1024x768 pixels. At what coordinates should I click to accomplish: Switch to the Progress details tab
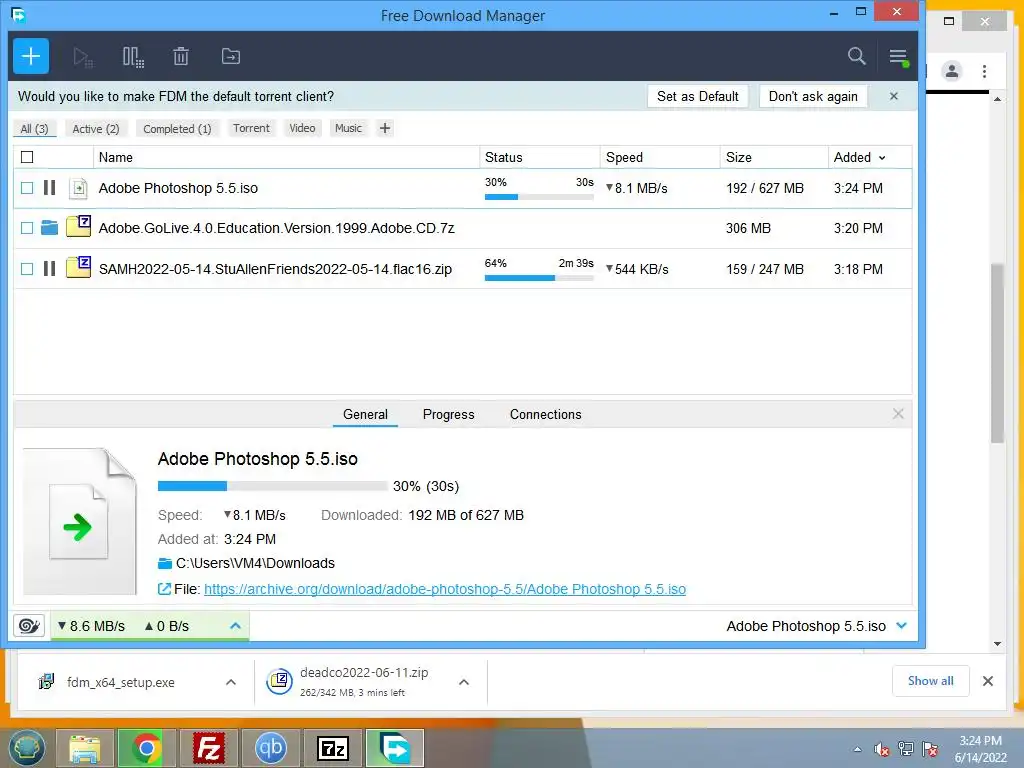pos(449,414)
